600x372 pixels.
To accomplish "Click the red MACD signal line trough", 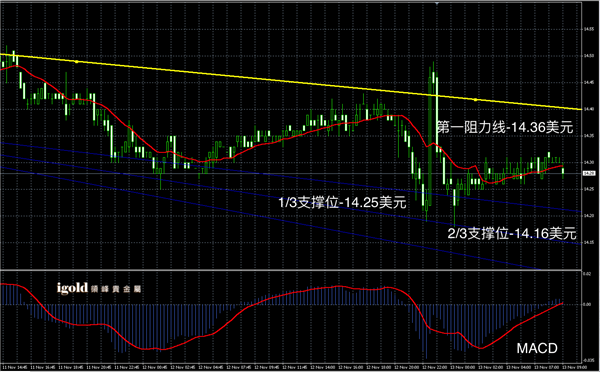I will click(481, 348).
